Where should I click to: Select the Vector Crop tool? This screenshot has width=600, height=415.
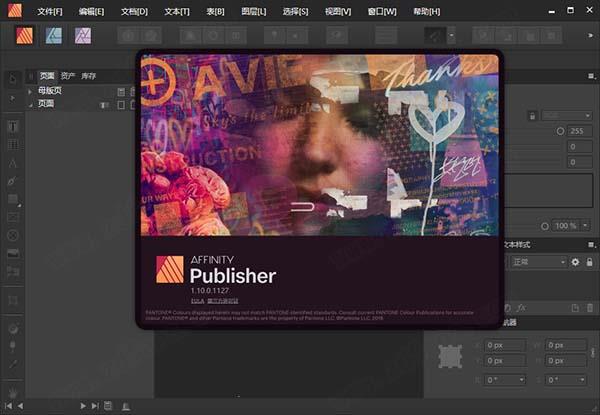tap(13, 300)
